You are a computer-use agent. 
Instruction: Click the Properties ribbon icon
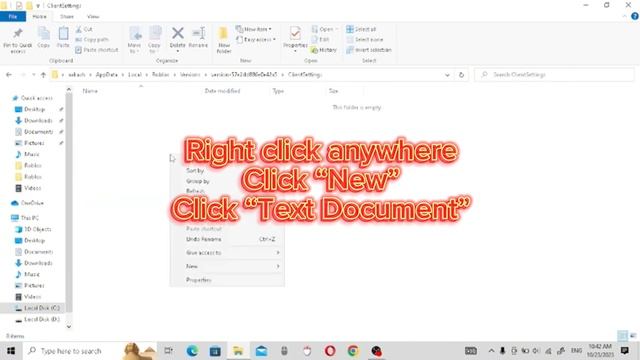click(x=295, y=39)
